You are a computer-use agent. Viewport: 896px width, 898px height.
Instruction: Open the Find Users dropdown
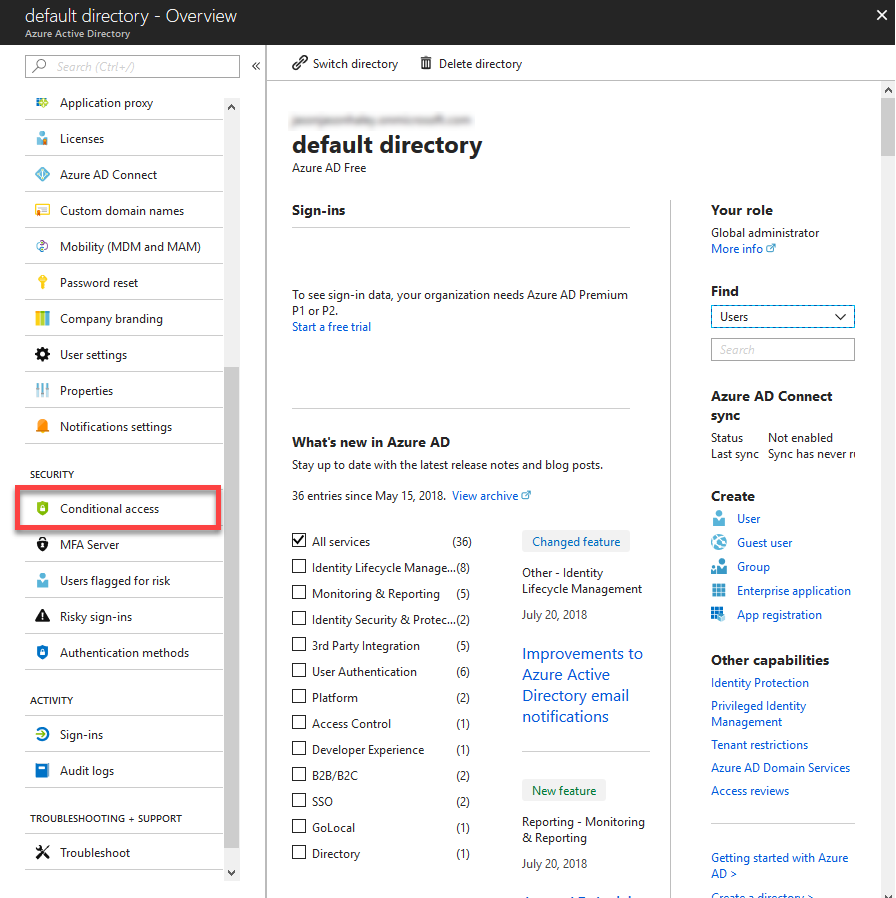pos(782,317)
